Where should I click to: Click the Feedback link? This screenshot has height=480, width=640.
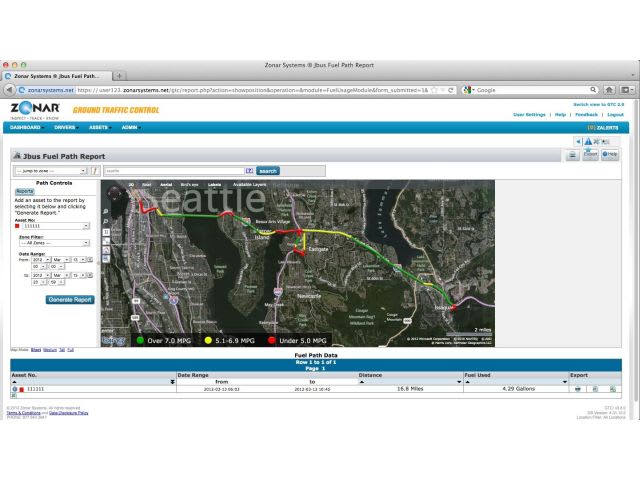[x=586, y=115]
